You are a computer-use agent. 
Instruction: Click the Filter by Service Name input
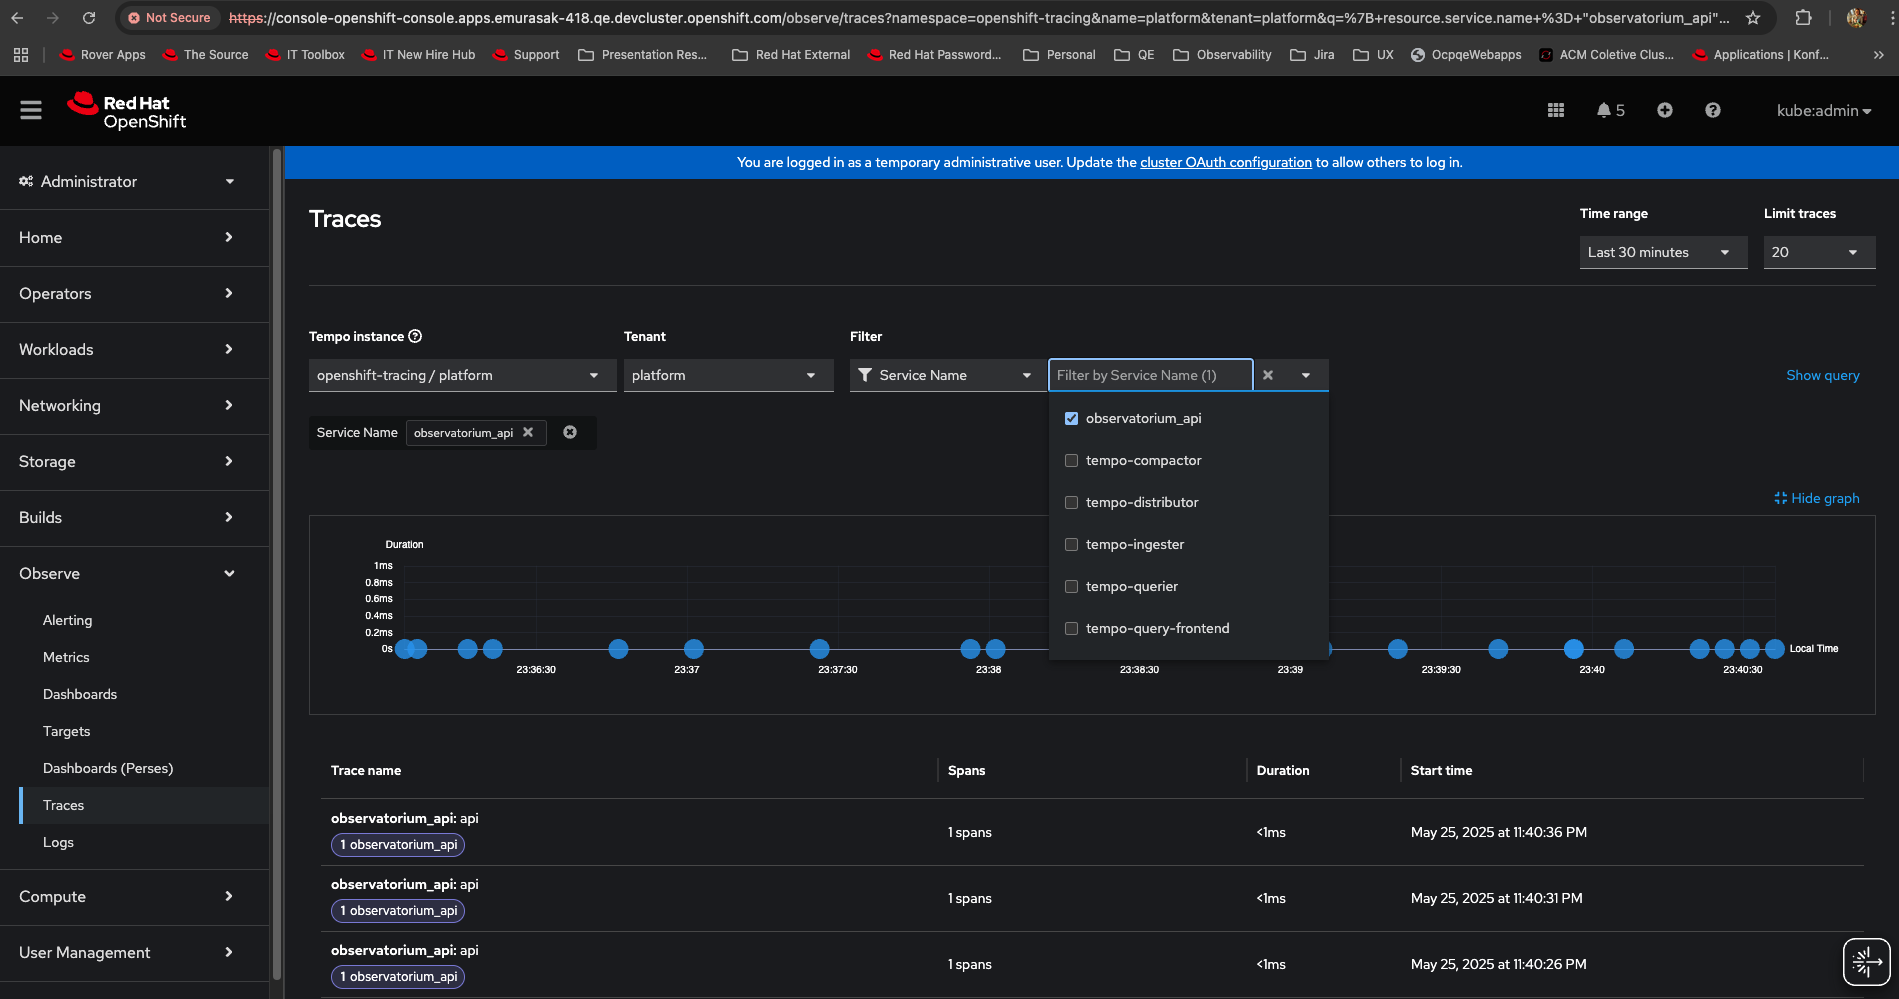coord(1148,375)
